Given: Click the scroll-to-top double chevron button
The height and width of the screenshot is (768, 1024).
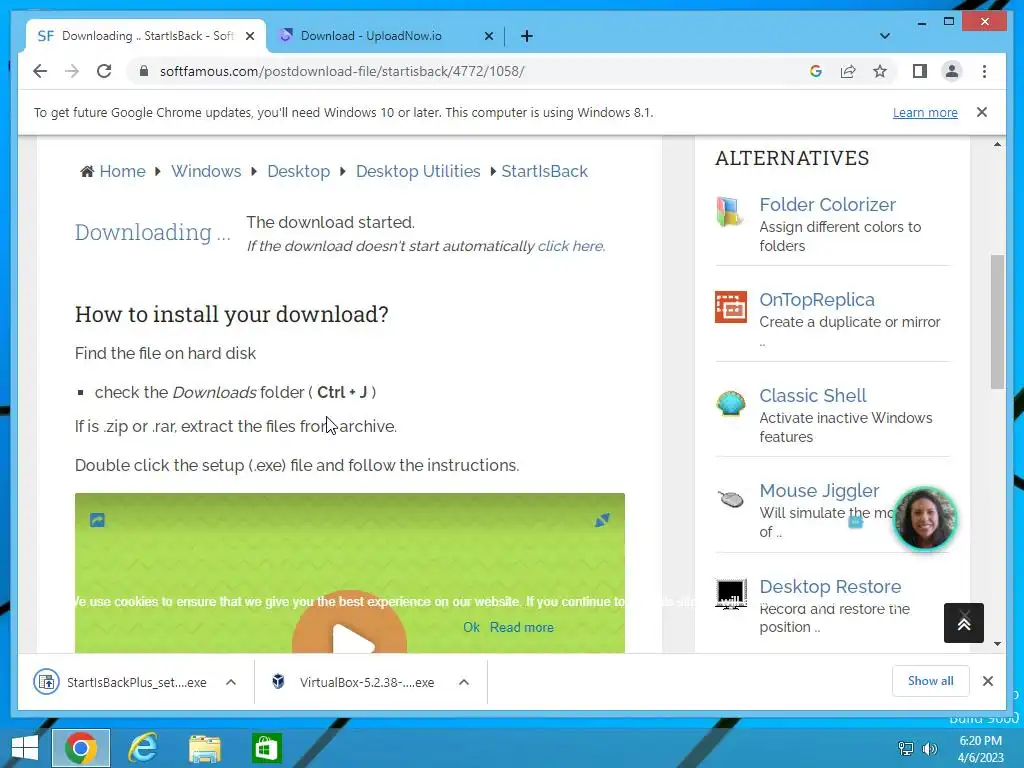Looking at the screenshot, I should coord(963,623).
